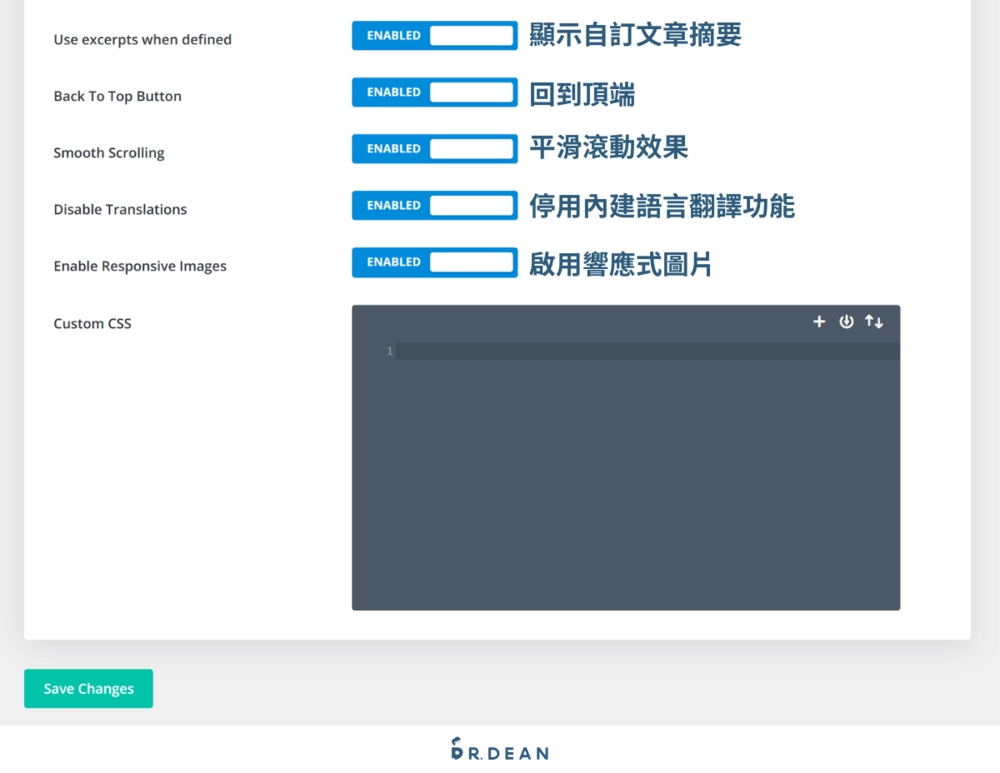
Task: Click the up-down arrows icon in CSS editor toolbar
Action: click(874, 322)
